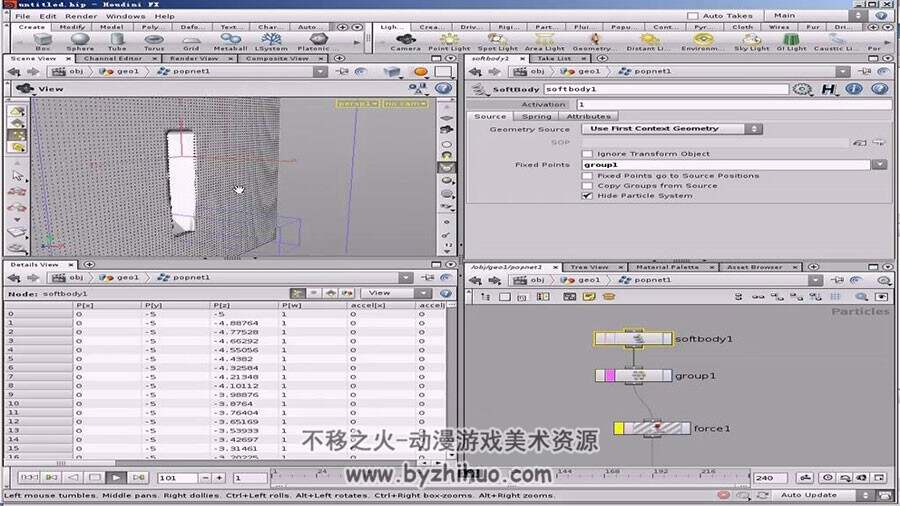Select the Box shelf tool

tap(42, 41)
